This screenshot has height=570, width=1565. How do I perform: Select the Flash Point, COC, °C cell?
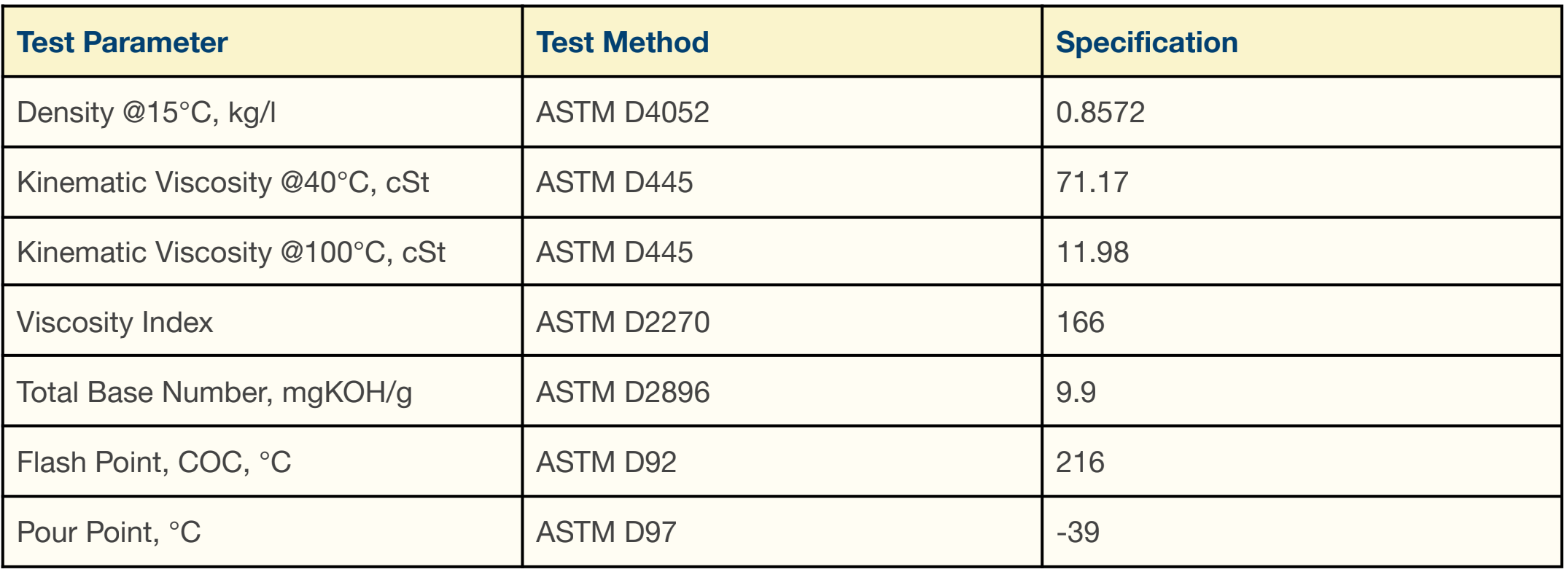(262, 462)
